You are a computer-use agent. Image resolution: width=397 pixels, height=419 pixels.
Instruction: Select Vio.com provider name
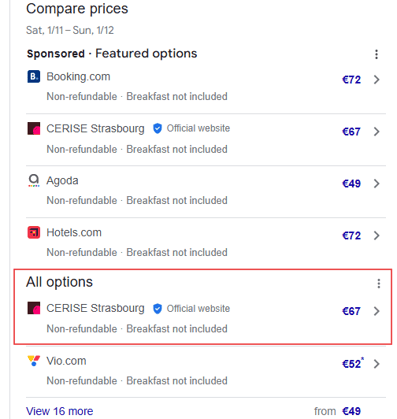coord(66,361)
